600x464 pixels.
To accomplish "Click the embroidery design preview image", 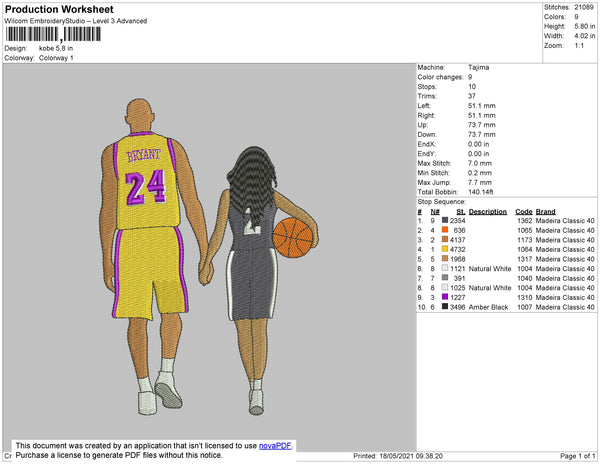I will tap(209, 257).
